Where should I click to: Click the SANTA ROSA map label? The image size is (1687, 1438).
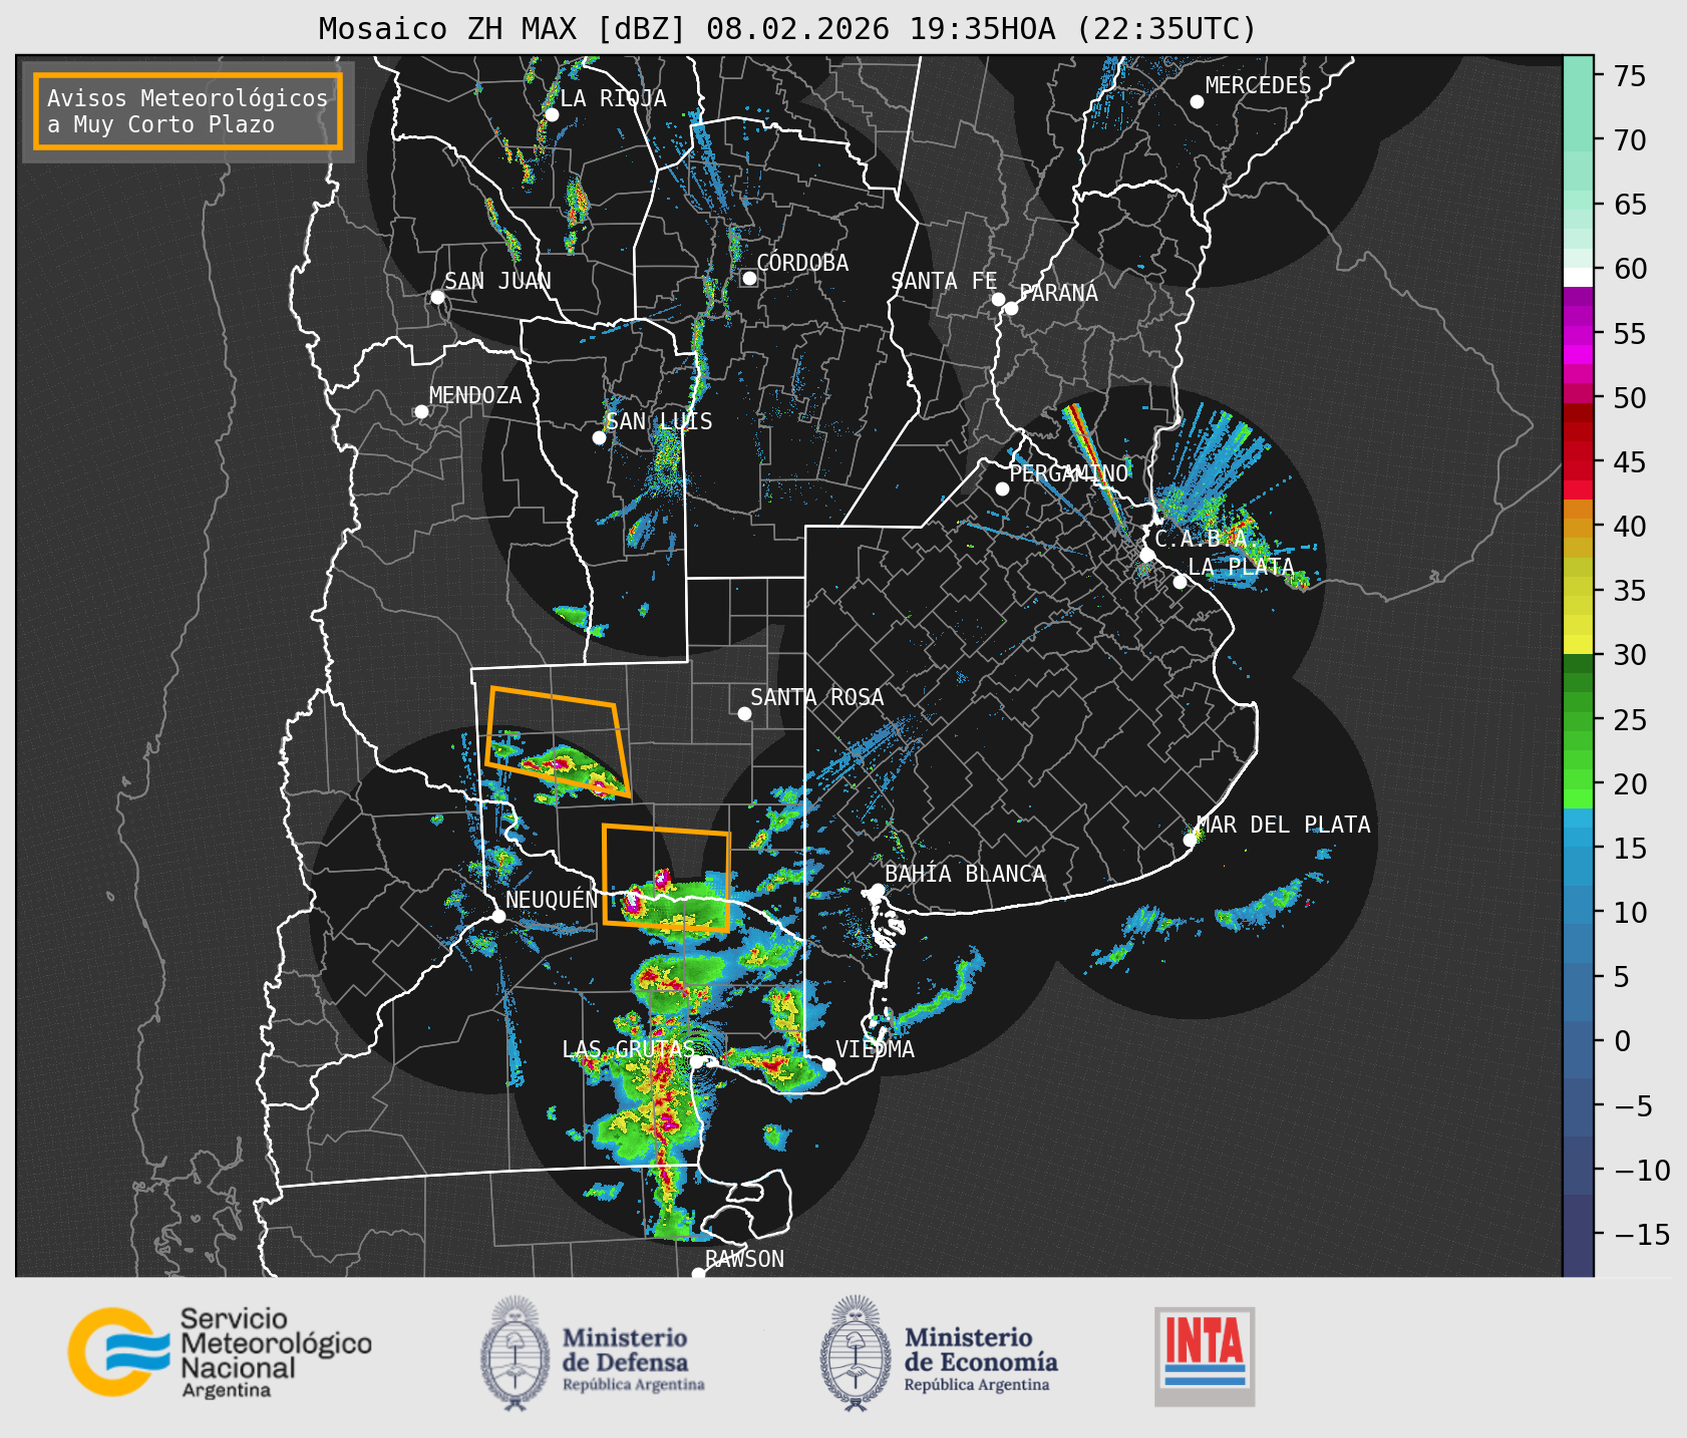pos(817,697)
